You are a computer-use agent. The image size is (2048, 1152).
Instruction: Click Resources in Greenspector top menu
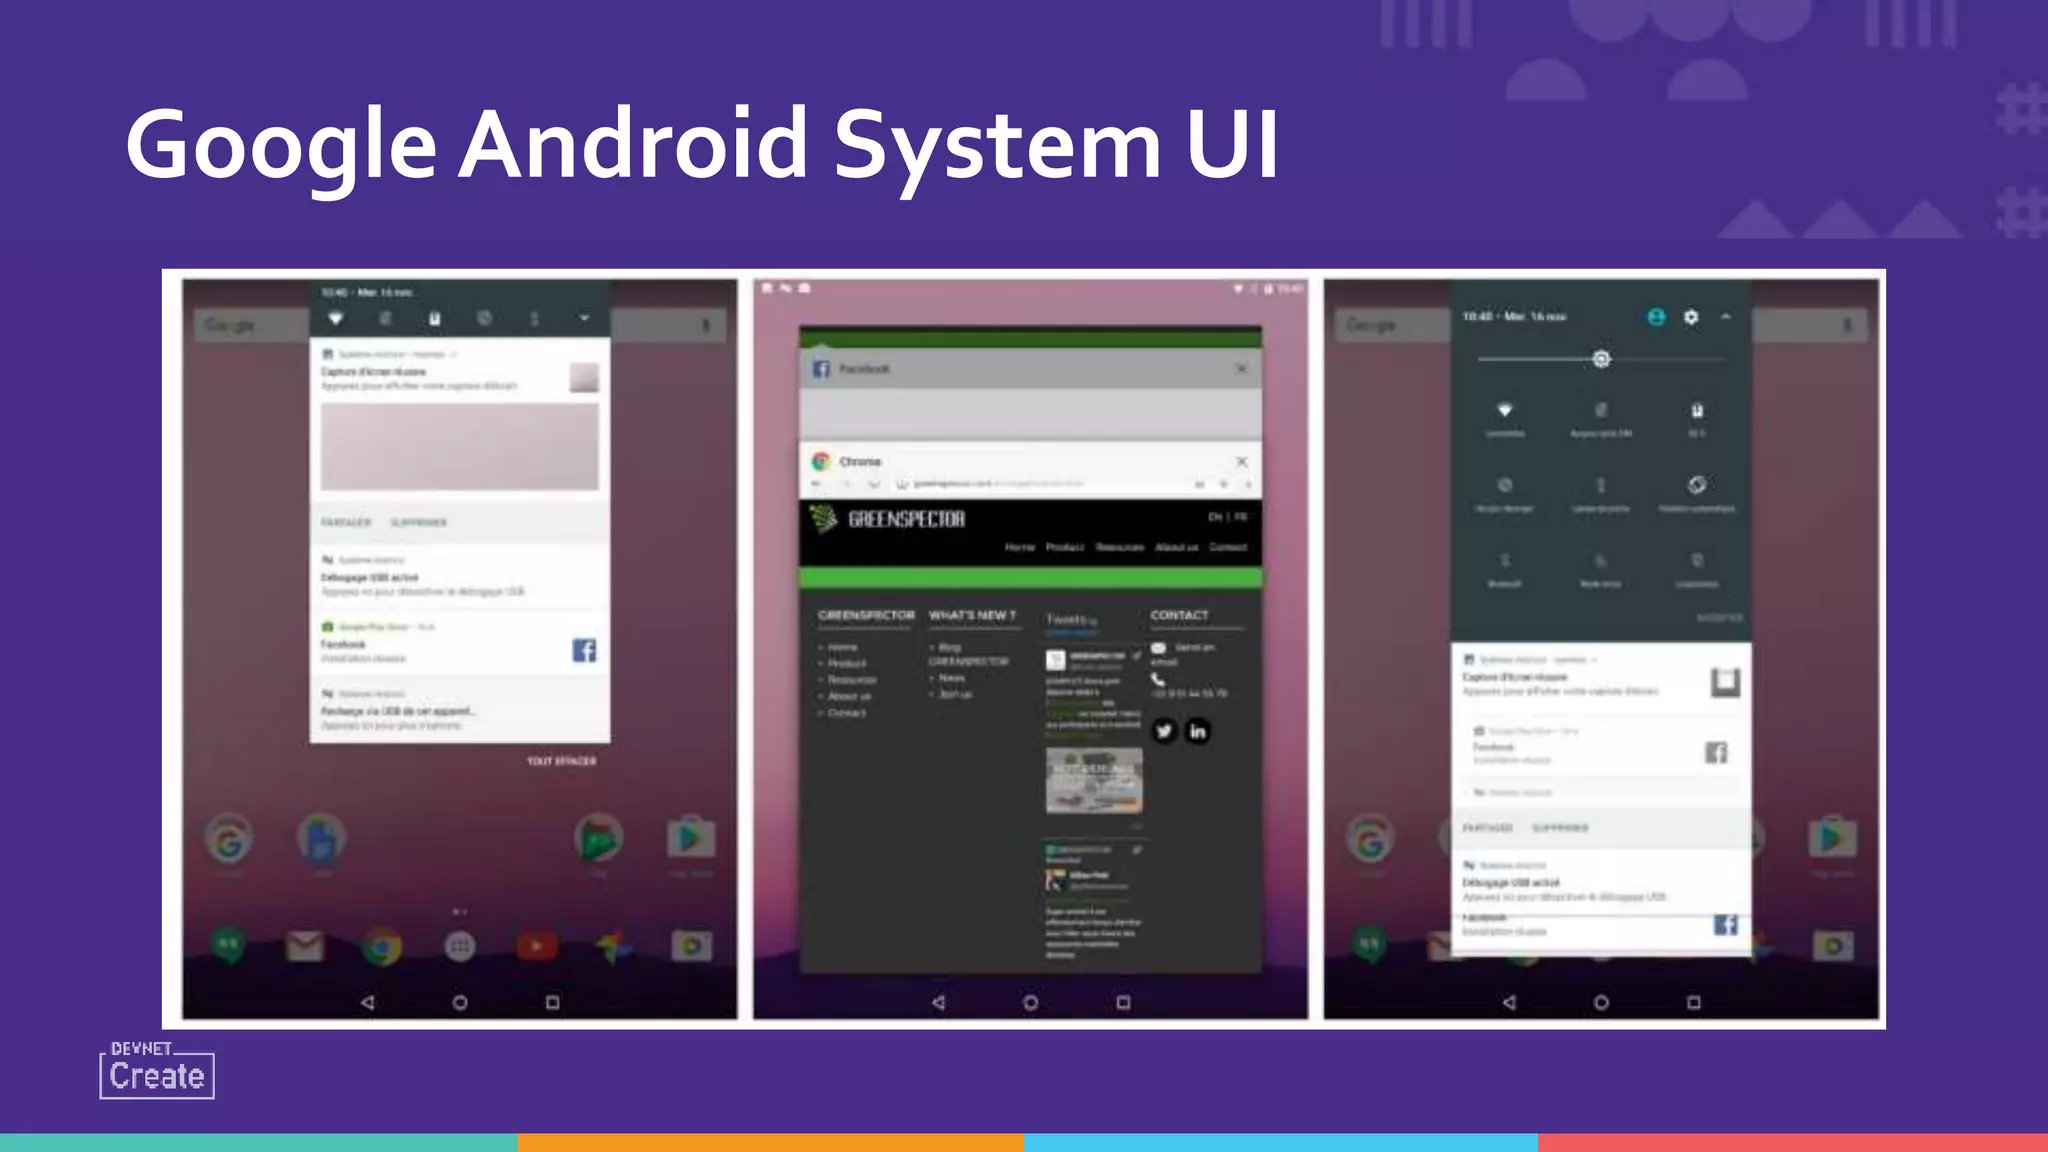(1120, 547)
